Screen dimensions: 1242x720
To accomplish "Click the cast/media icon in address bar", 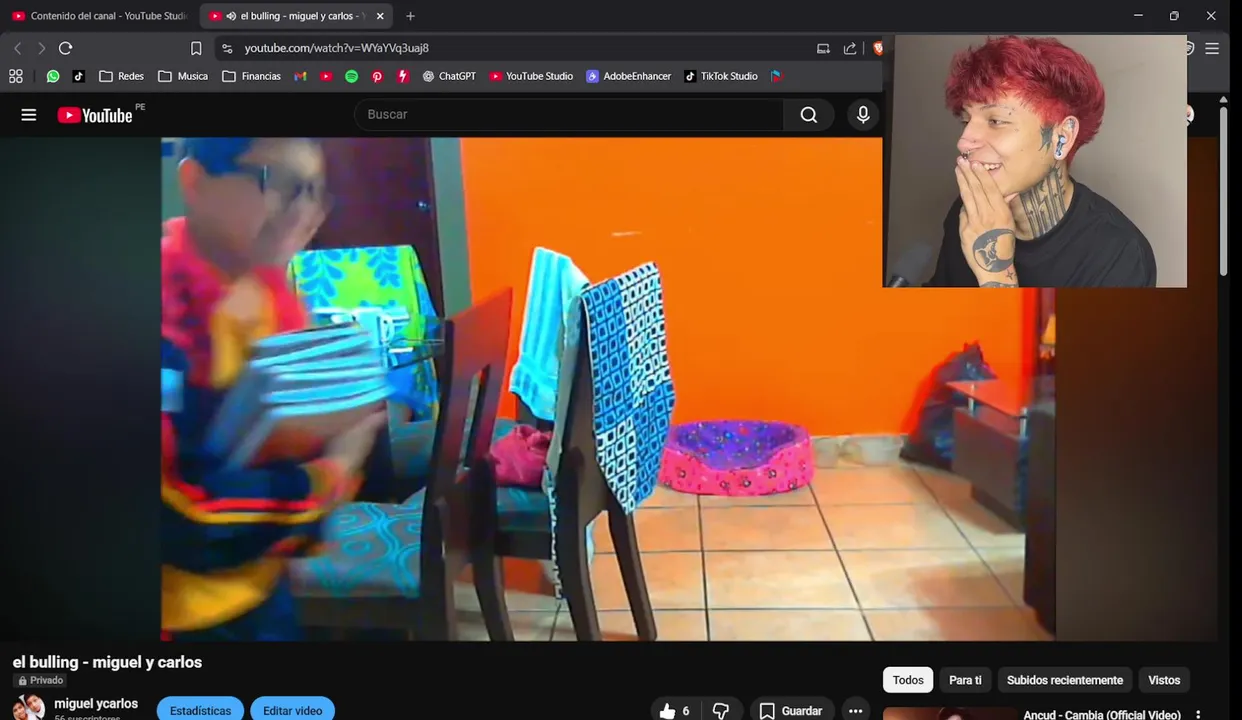I will [x=823, y=48].
